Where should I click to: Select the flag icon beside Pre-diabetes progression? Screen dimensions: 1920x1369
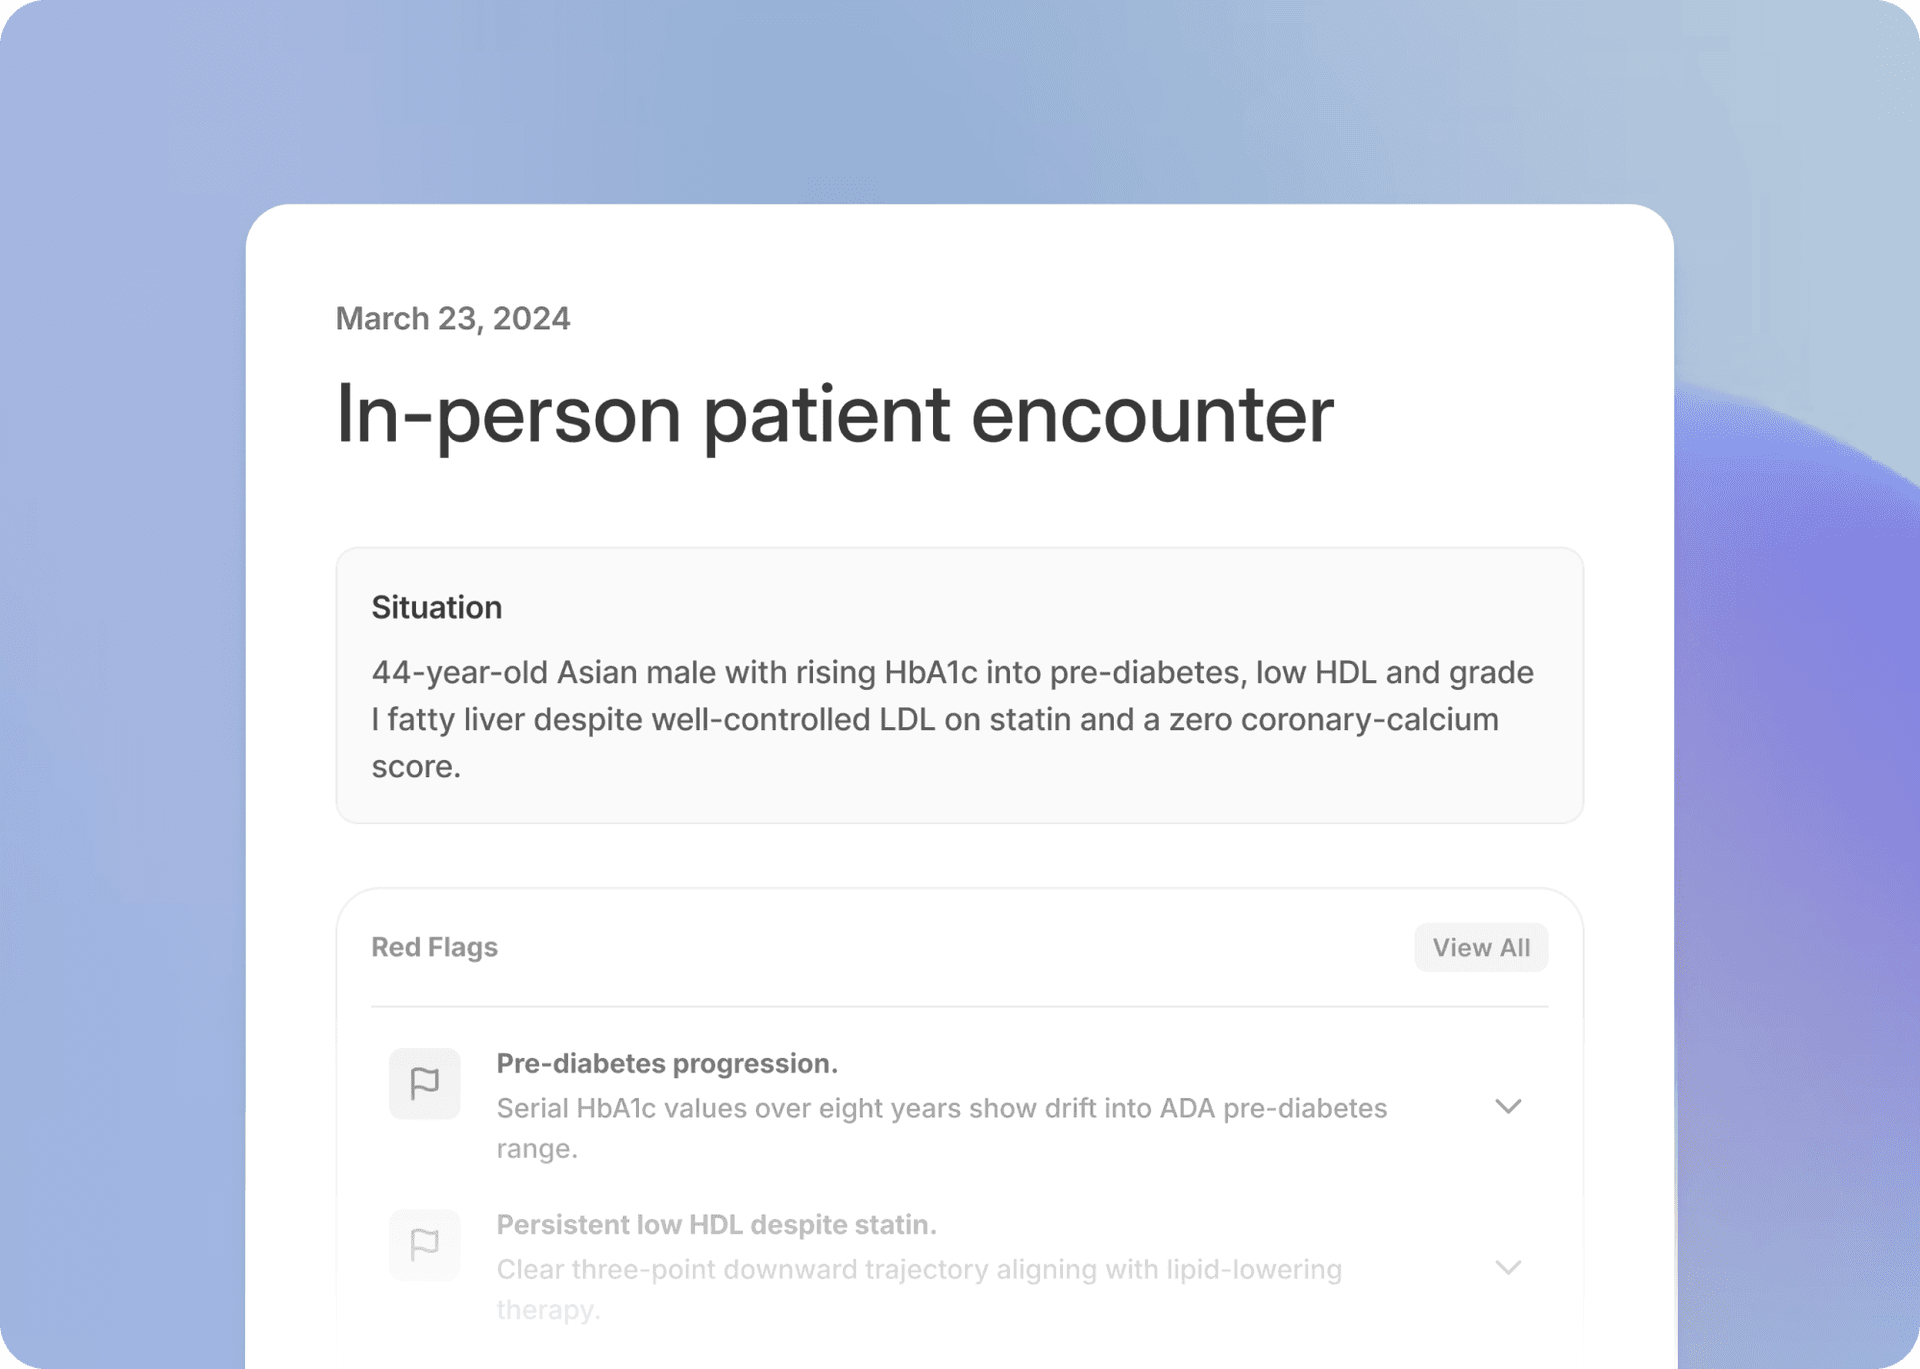click(x=424, y=1083)
